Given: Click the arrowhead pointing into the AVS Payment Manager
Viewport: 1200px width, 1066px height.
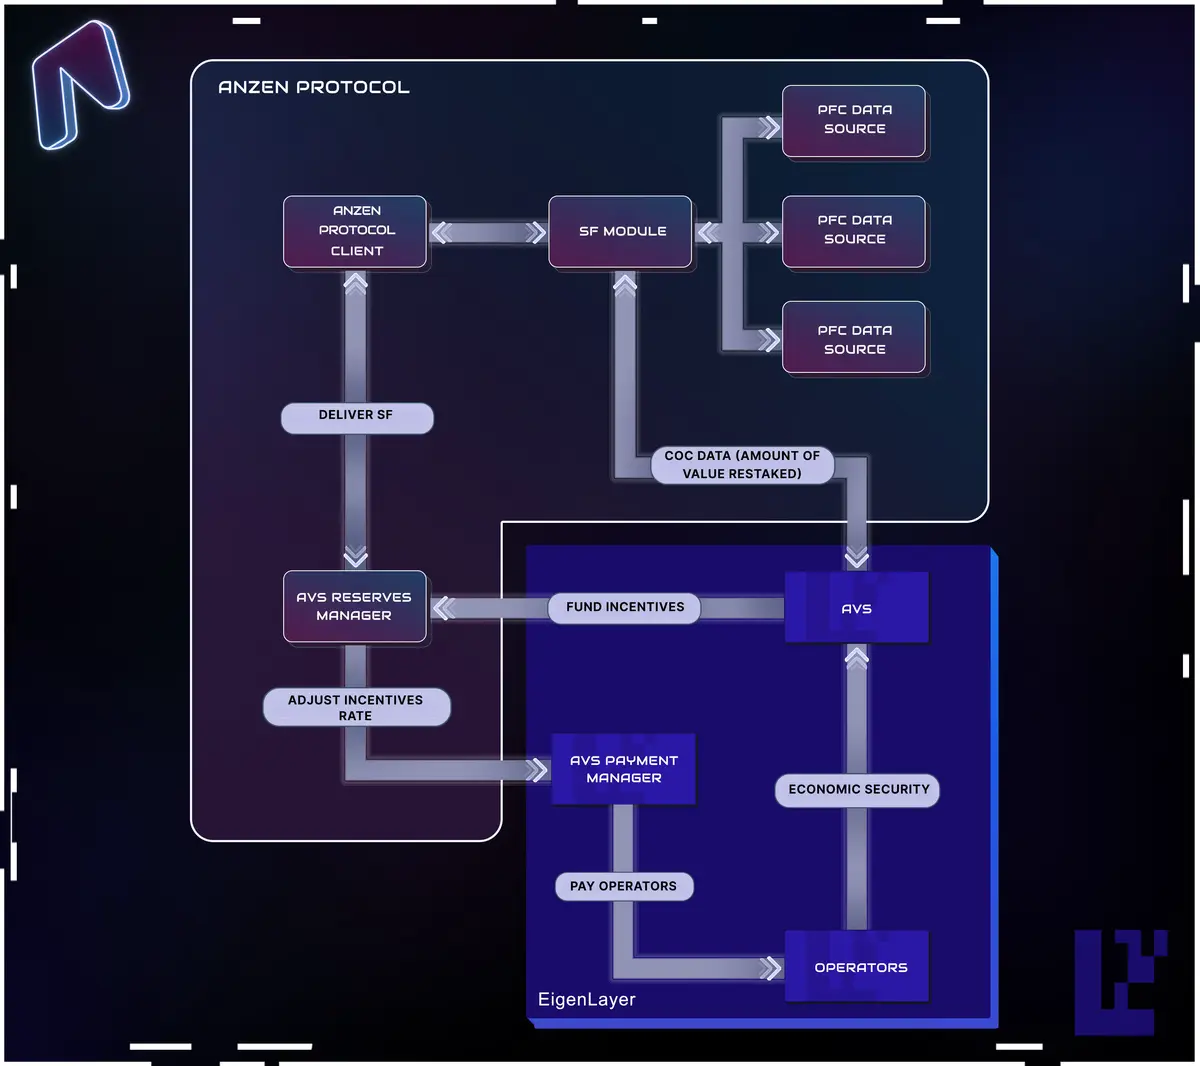Looking at the screenshot, I should coord(538,770).
